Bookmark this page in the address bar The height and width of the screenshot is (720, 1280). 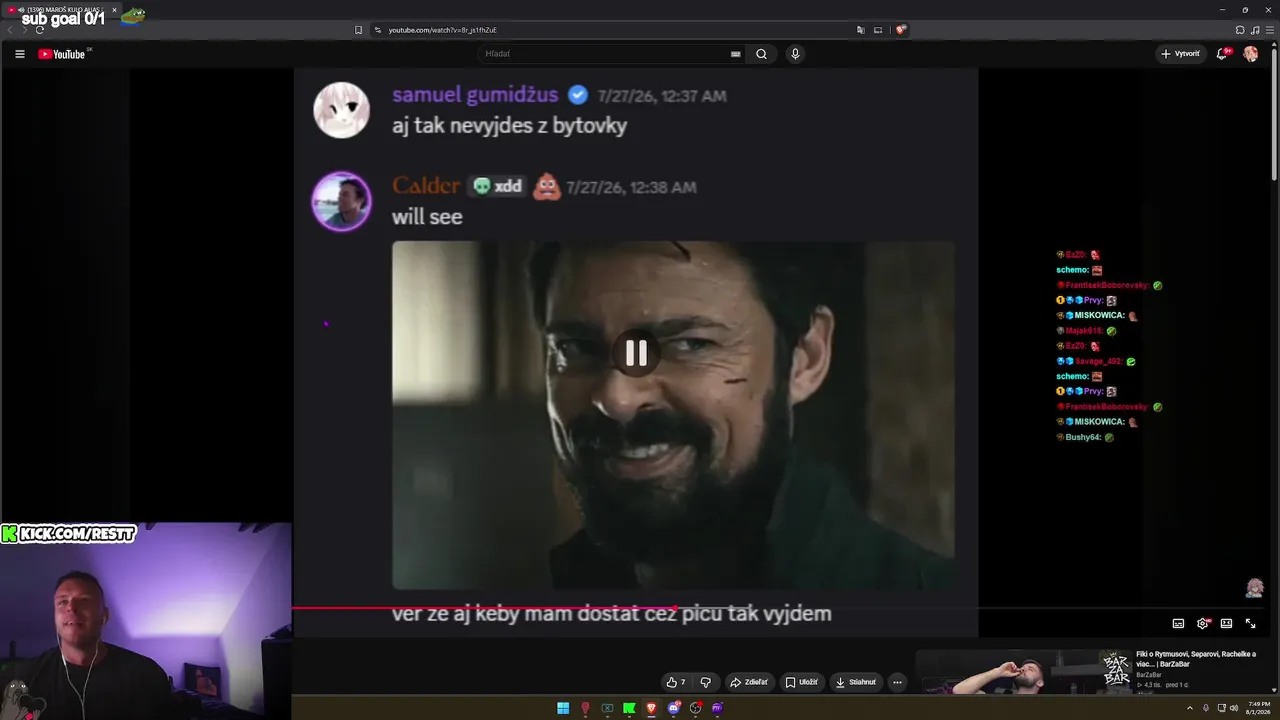(359, 30)
